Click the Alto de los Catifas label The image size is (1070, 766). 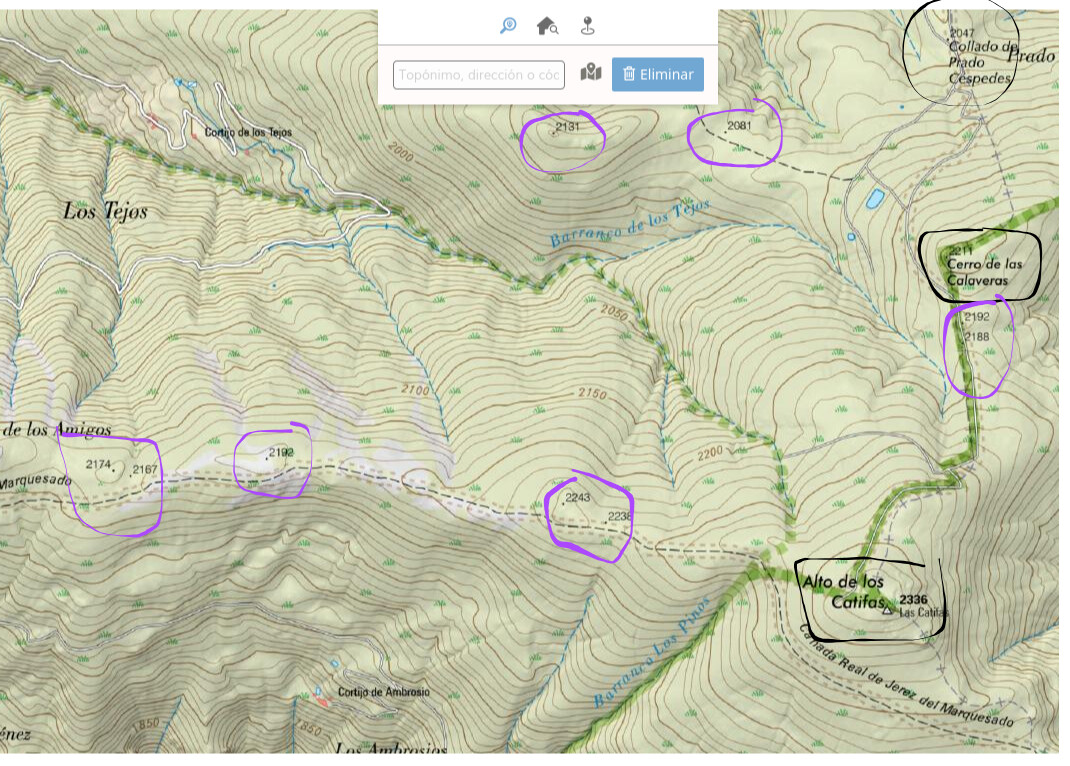[844, 591]
